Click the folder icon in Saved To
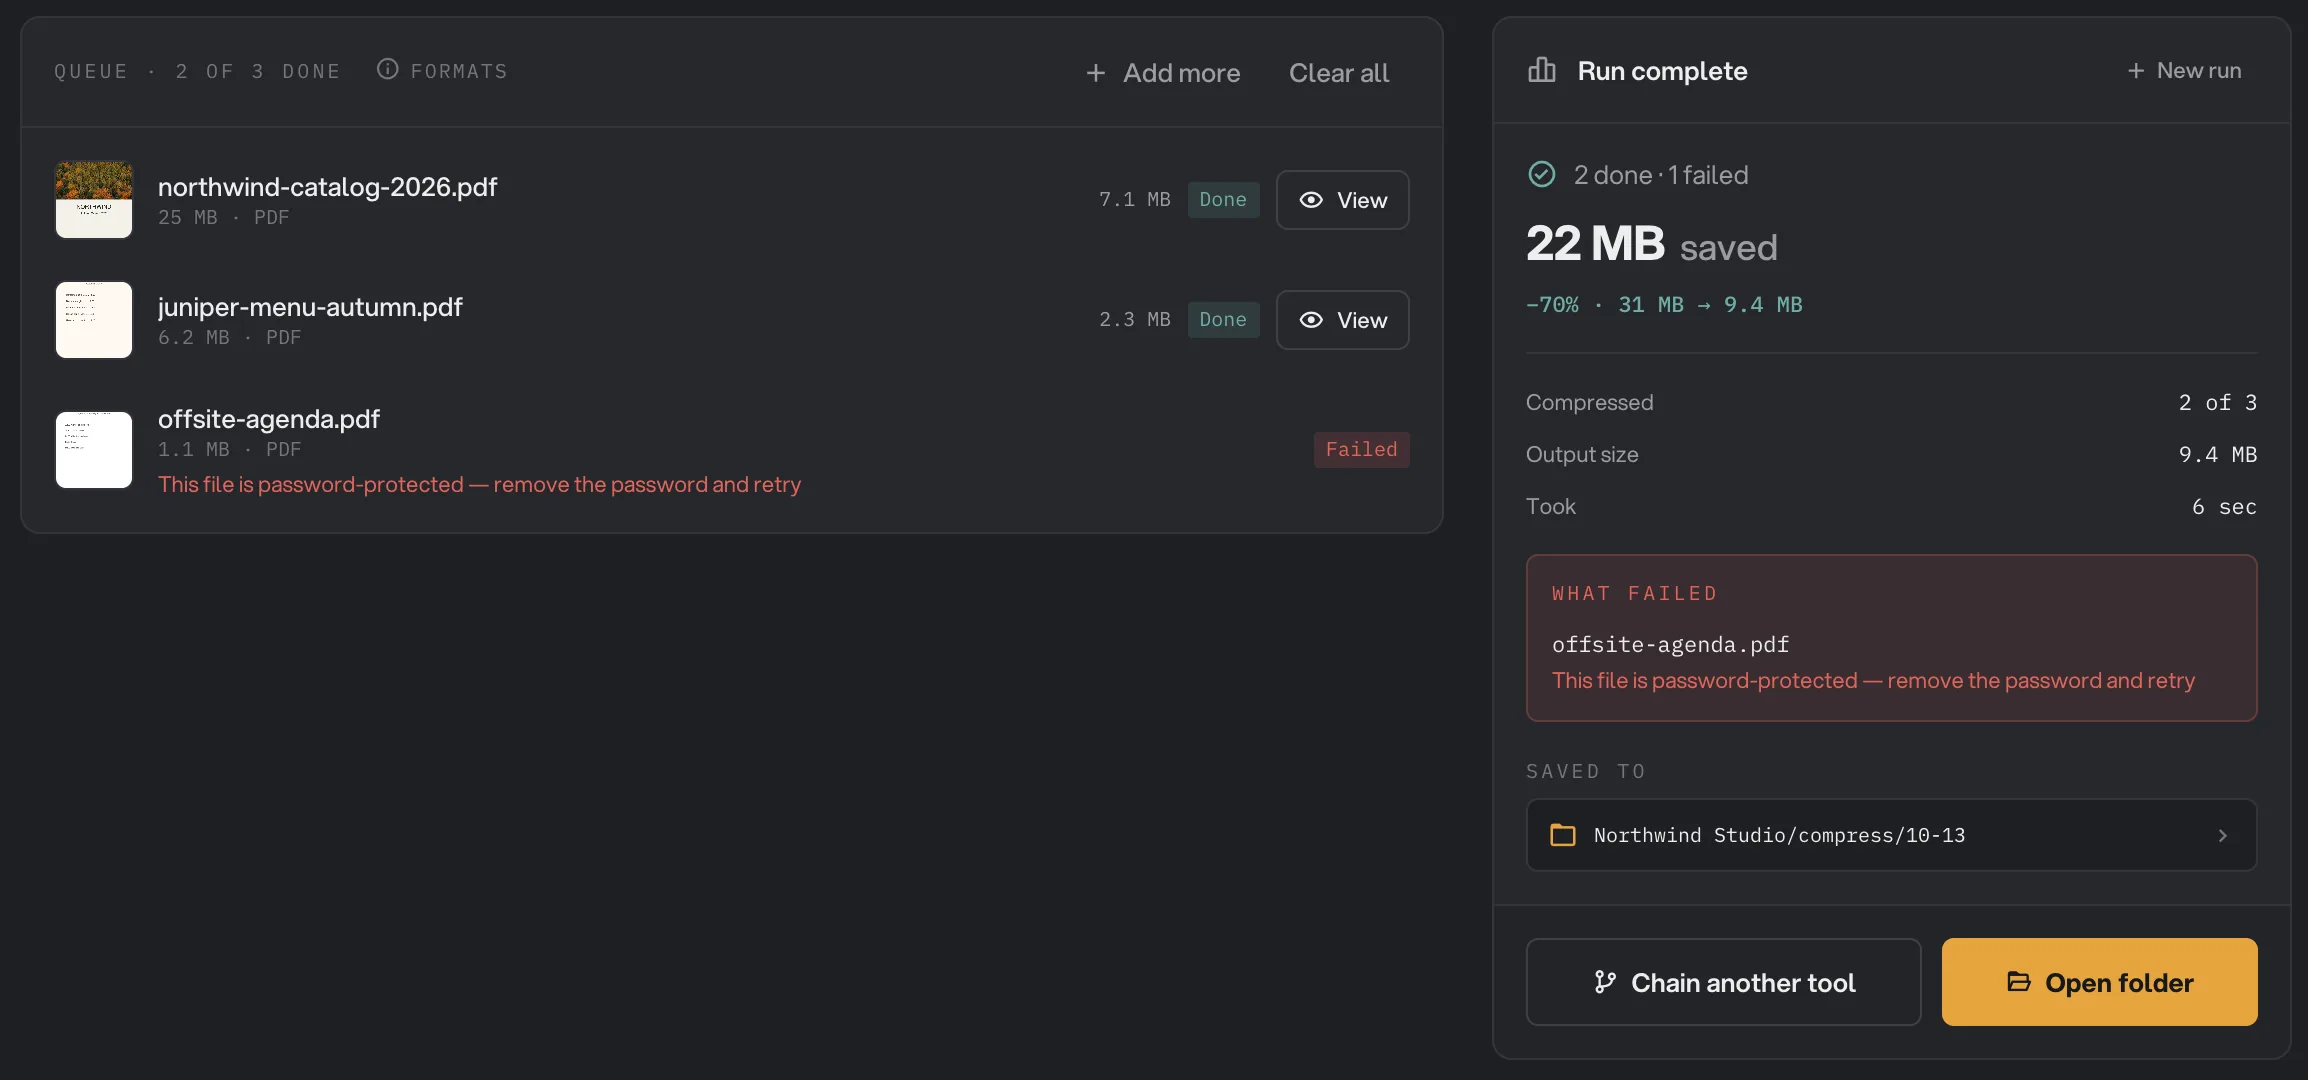The image size is (2308, 1080). pyautogui.click(x=1563, y=835)
